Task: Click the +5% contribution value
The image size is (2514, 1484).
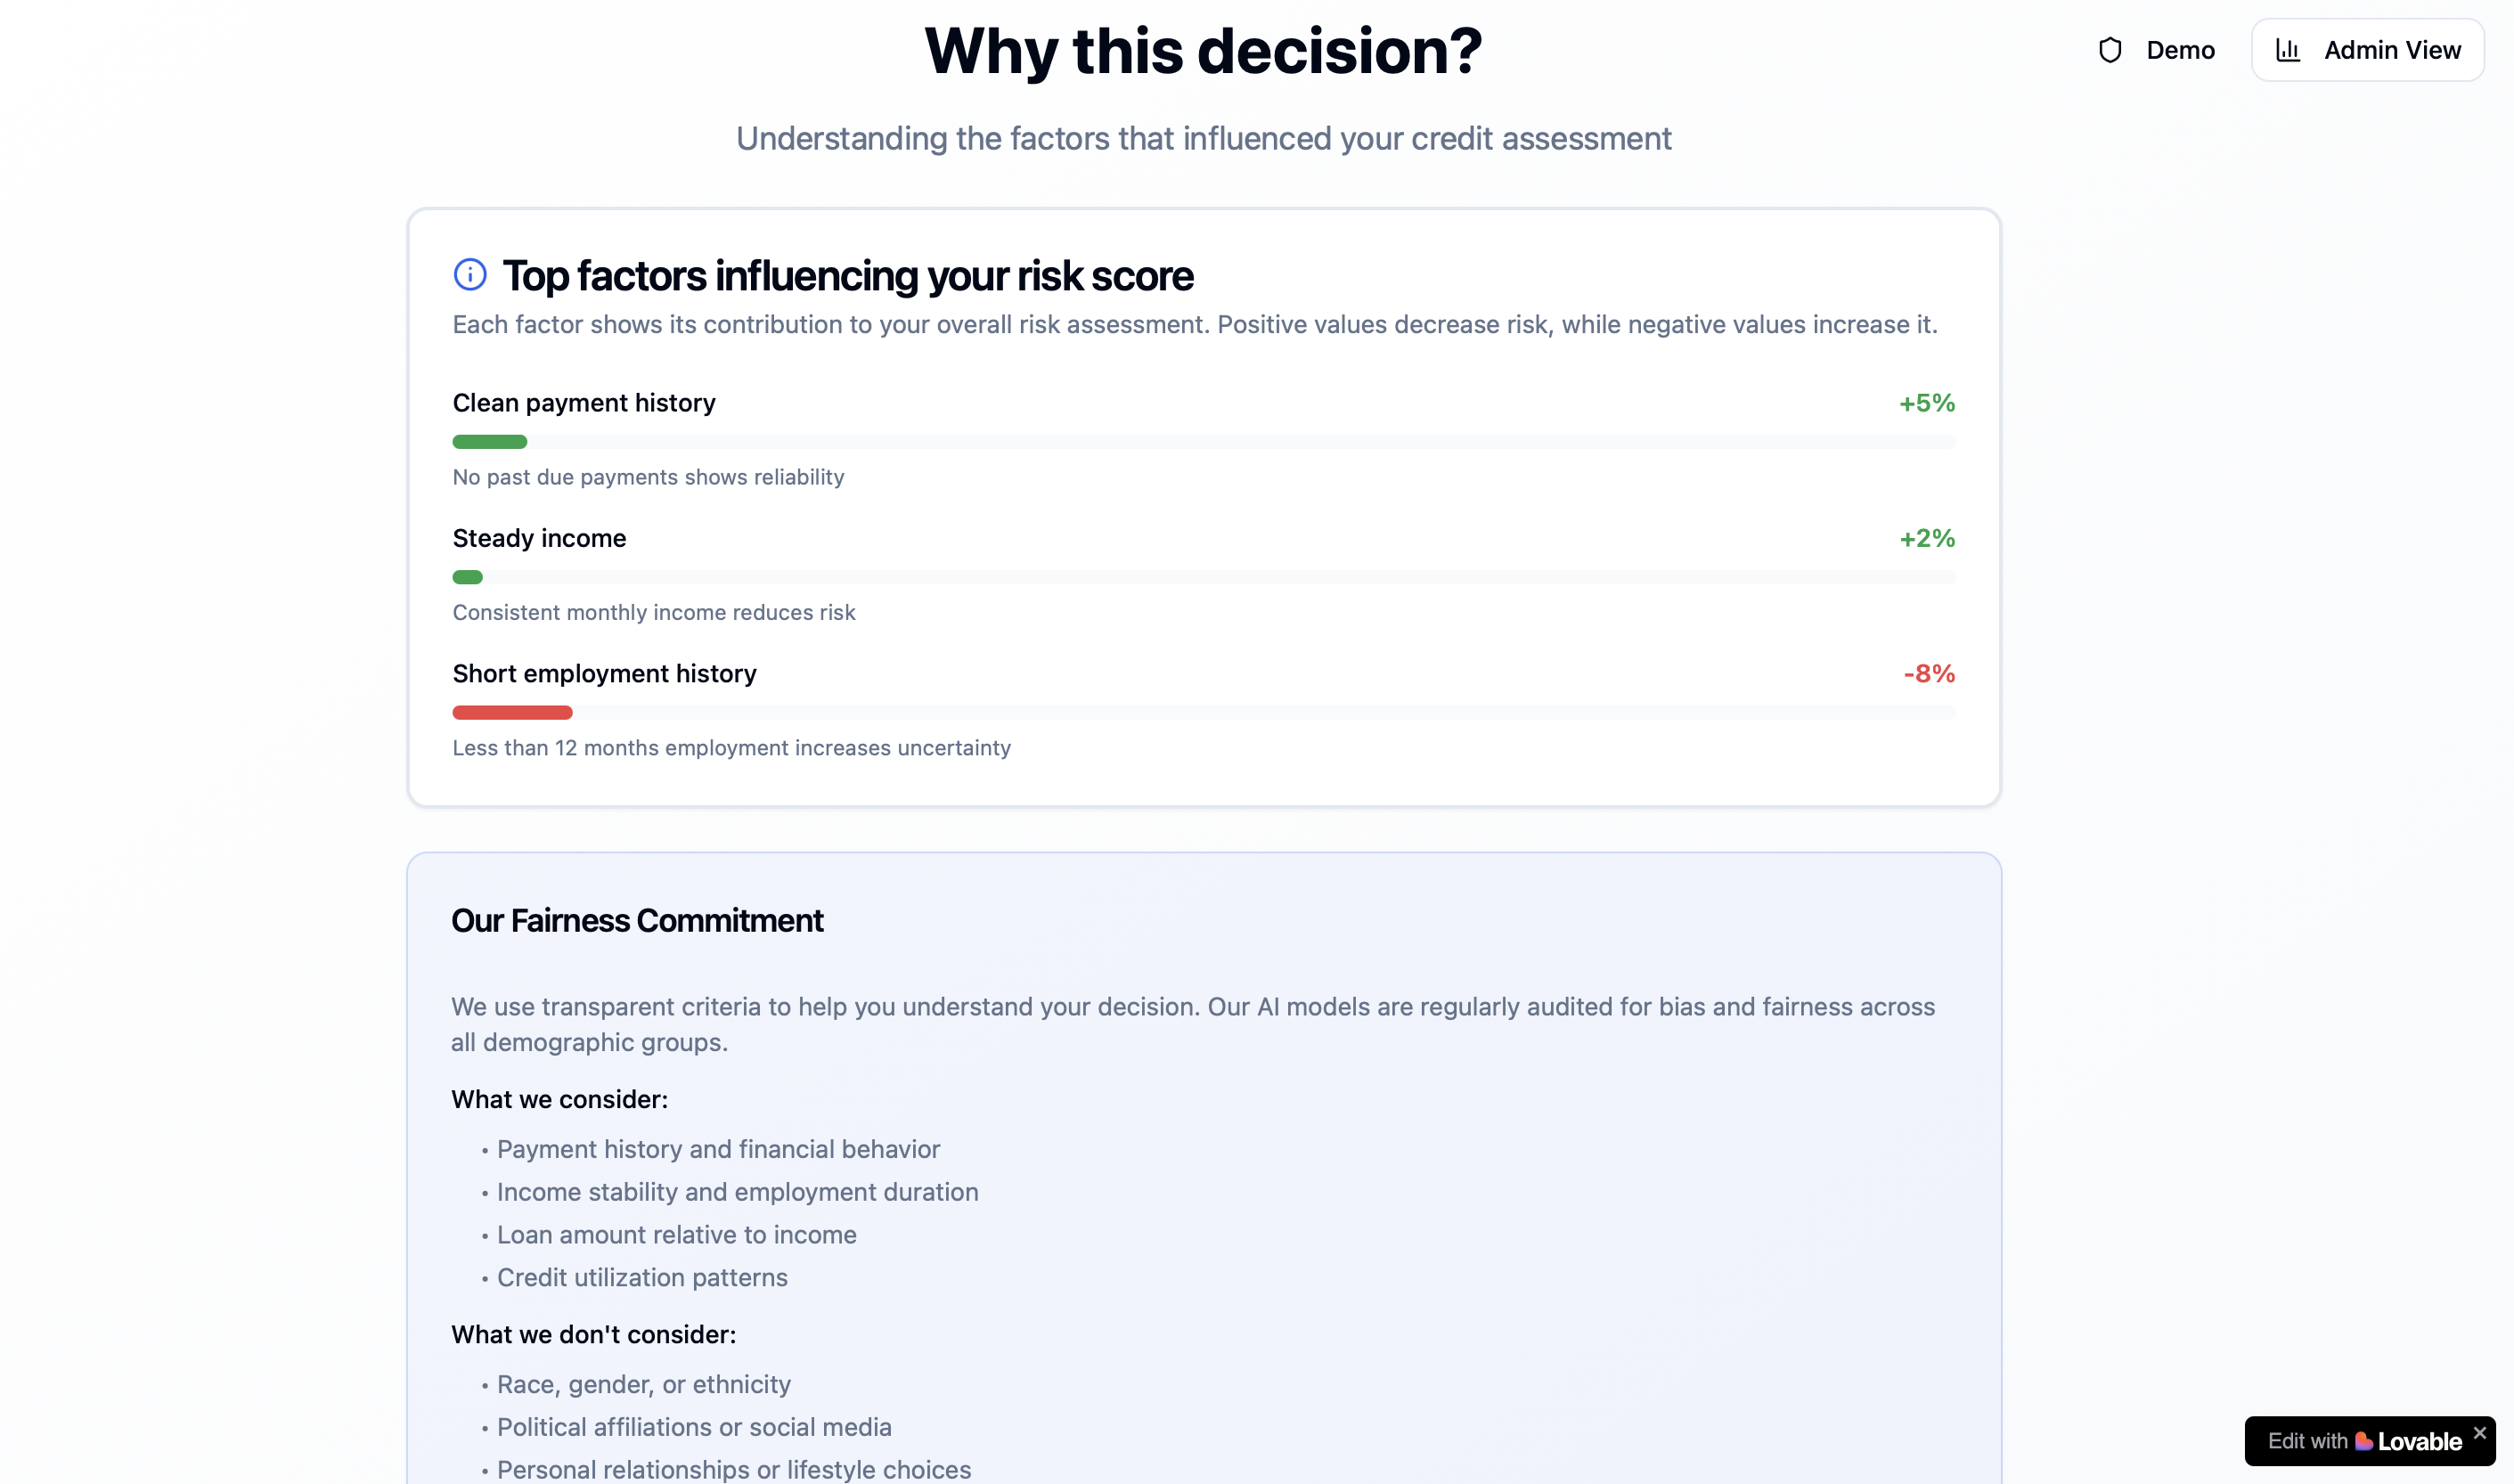Action: point(1926,403)
